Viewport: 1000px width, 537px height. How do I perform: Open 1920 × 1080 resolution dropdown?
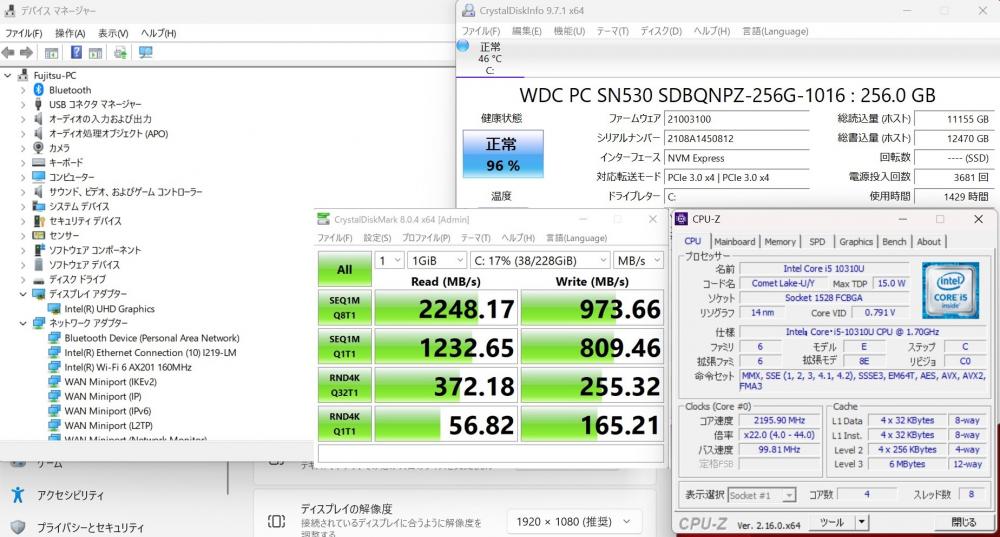click(573, 522)
